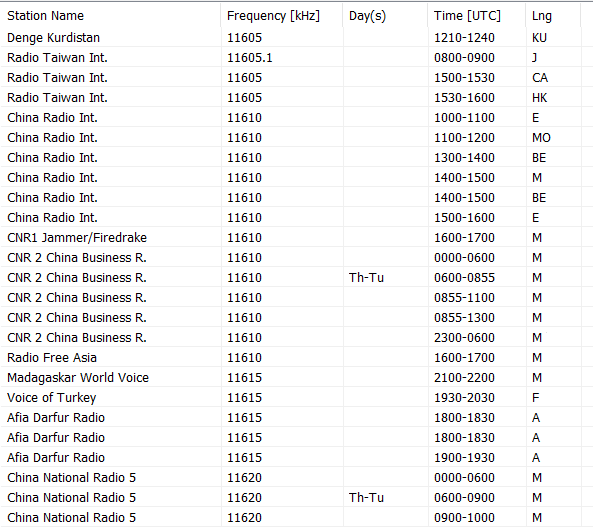Select CNR 2 China Business R. Th-Tu row
The height and width of the screenshot is (527, 593).
coord(290,278)
